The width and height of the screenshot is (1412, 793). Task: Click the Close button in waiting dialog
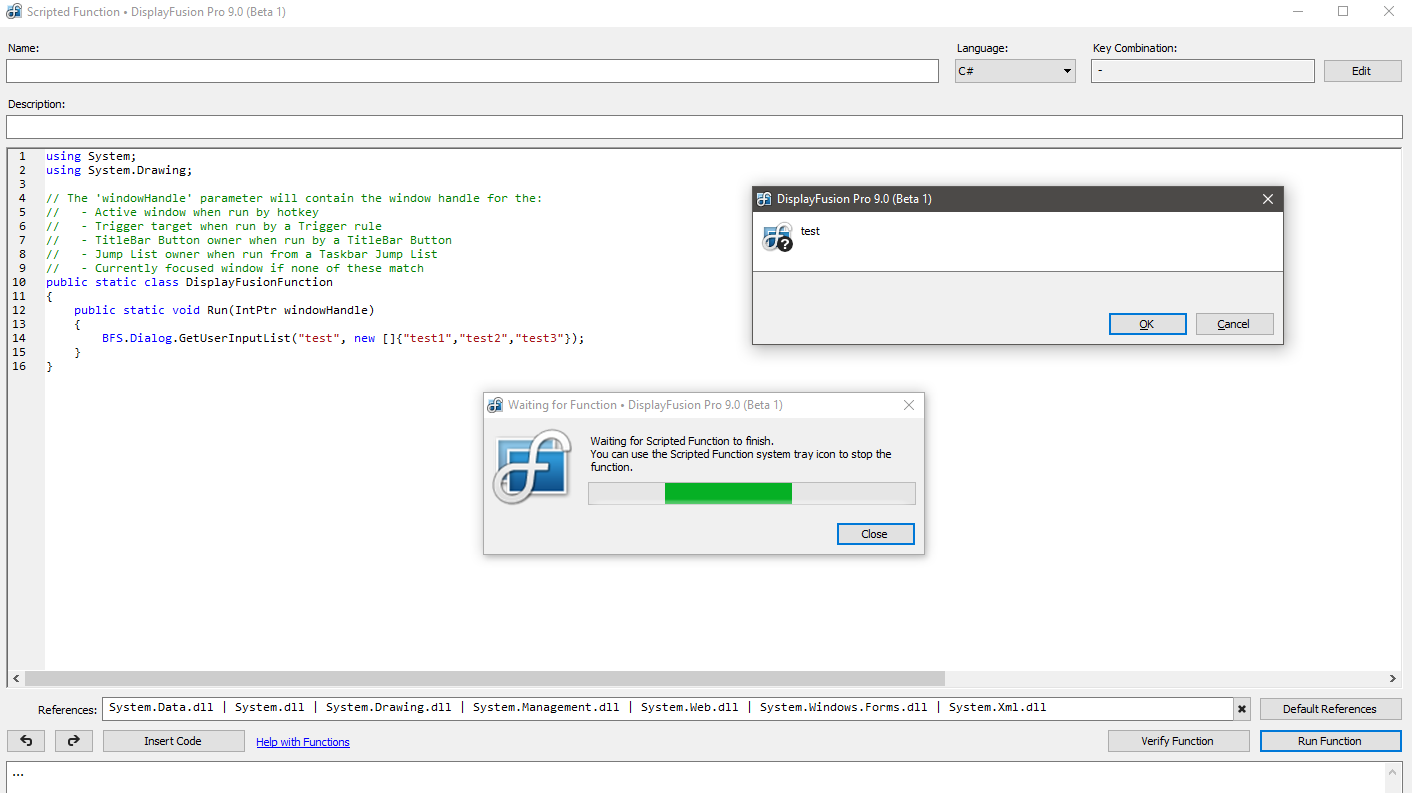[x=875, y=534]
